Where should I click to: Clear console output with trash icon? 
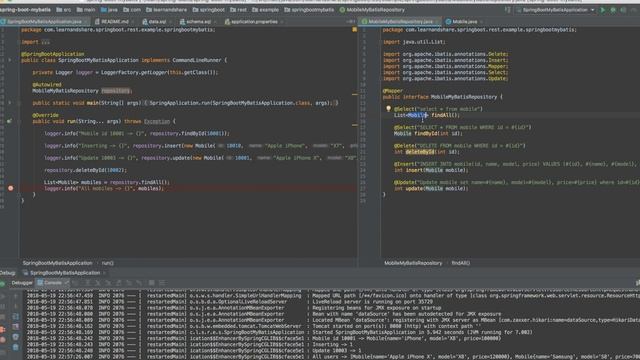coord(16,347)
